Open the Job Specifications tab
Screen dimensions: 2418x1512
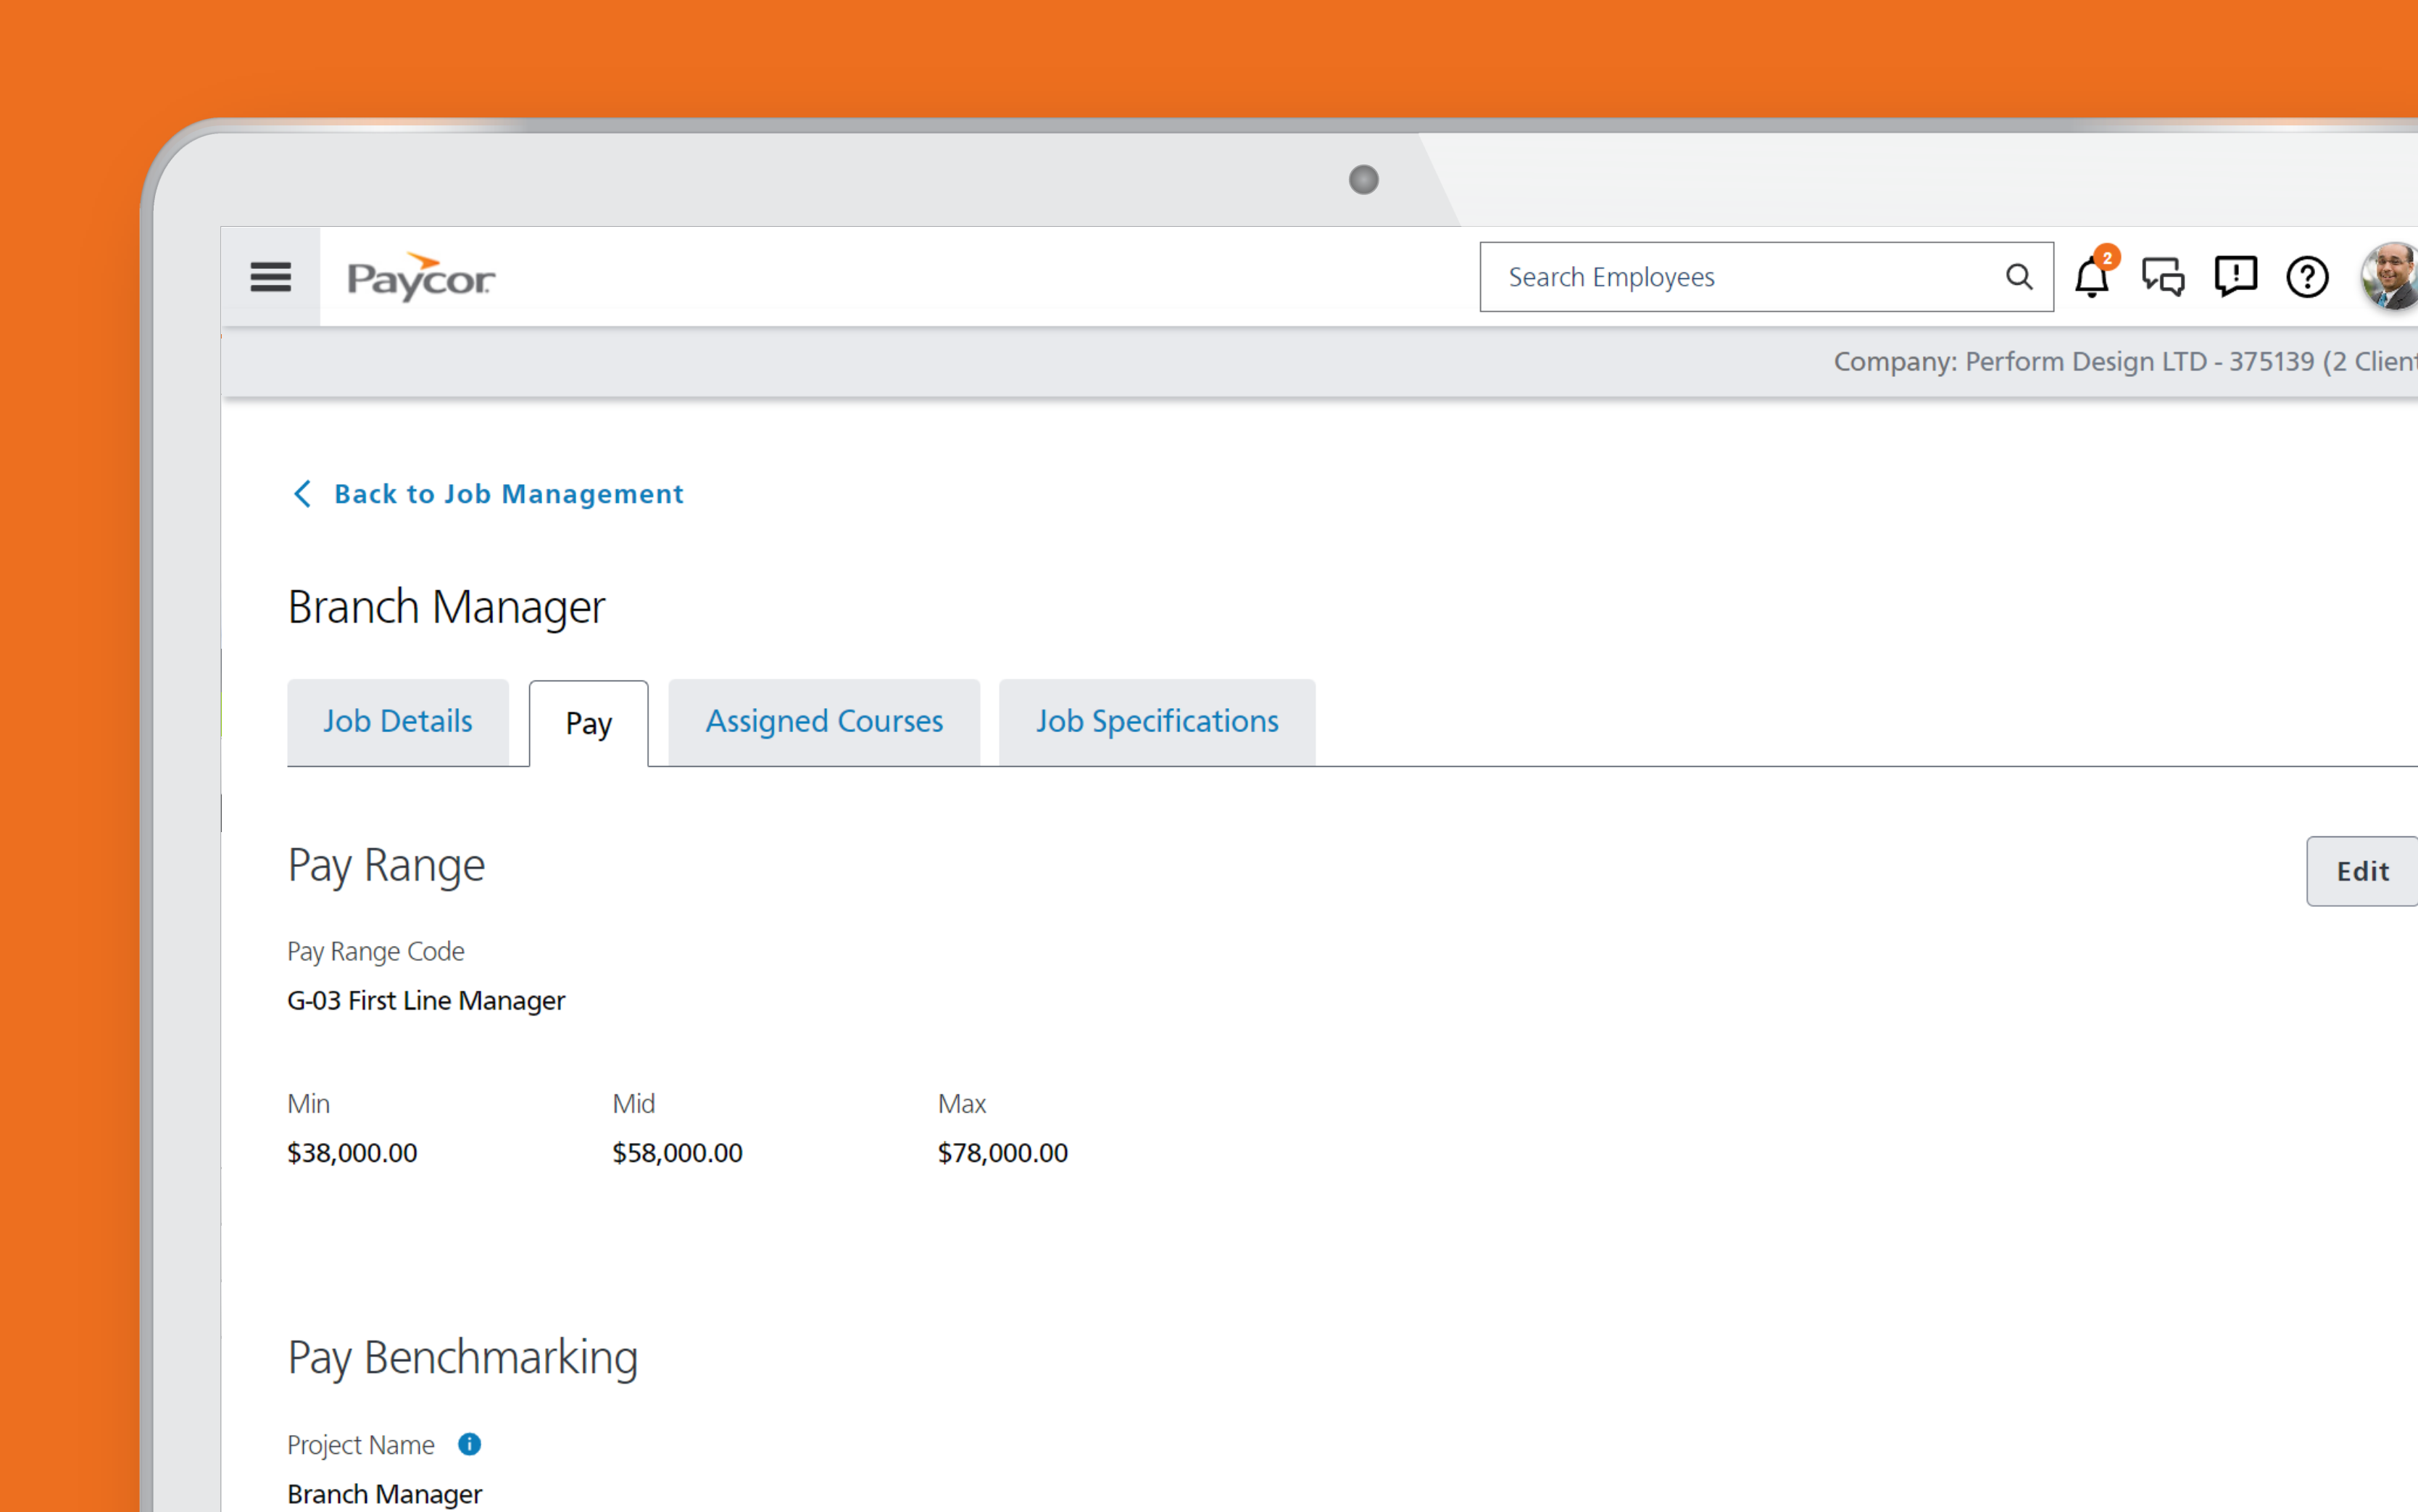pos(1157,722)
